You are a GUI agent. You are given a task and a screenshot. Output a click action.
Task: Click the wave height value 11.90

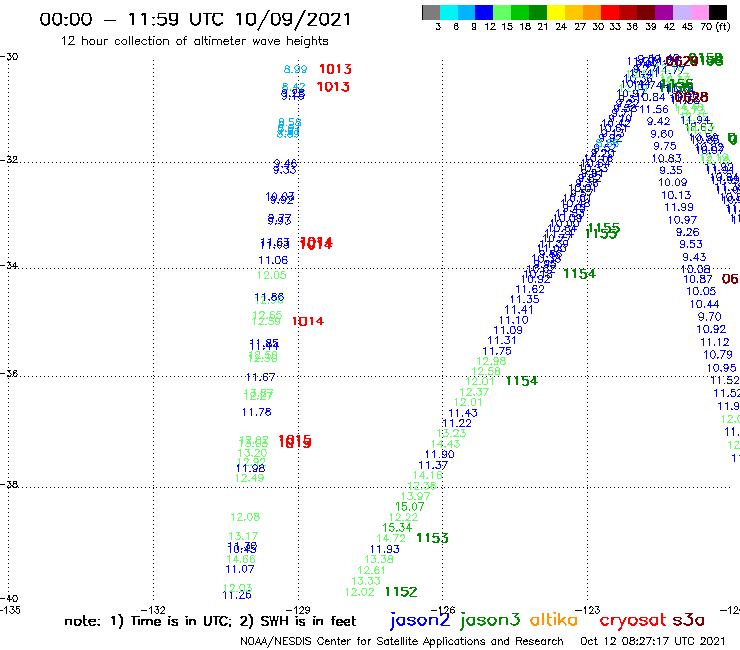tap(439, 454)
